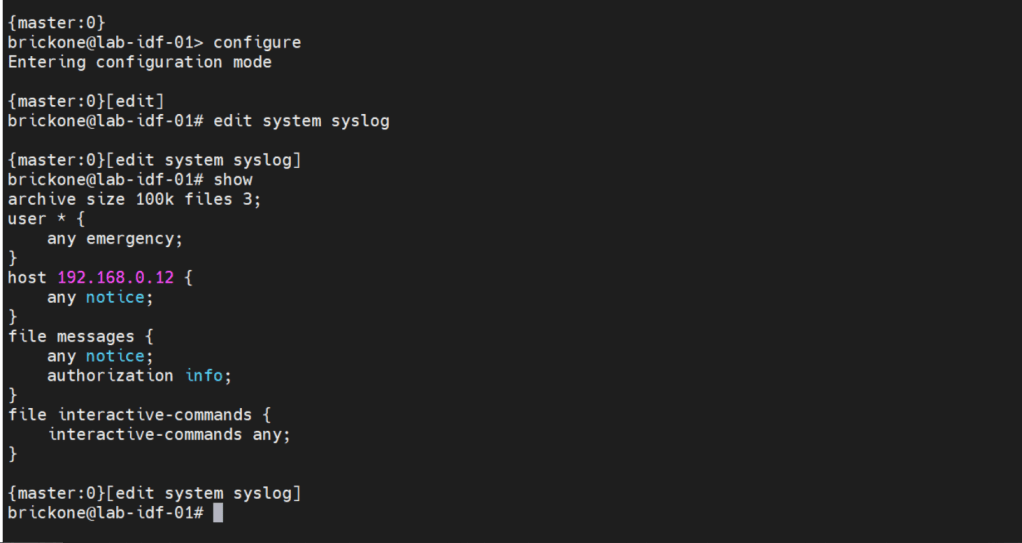Click the word "host" before the IP

[27, 277]
